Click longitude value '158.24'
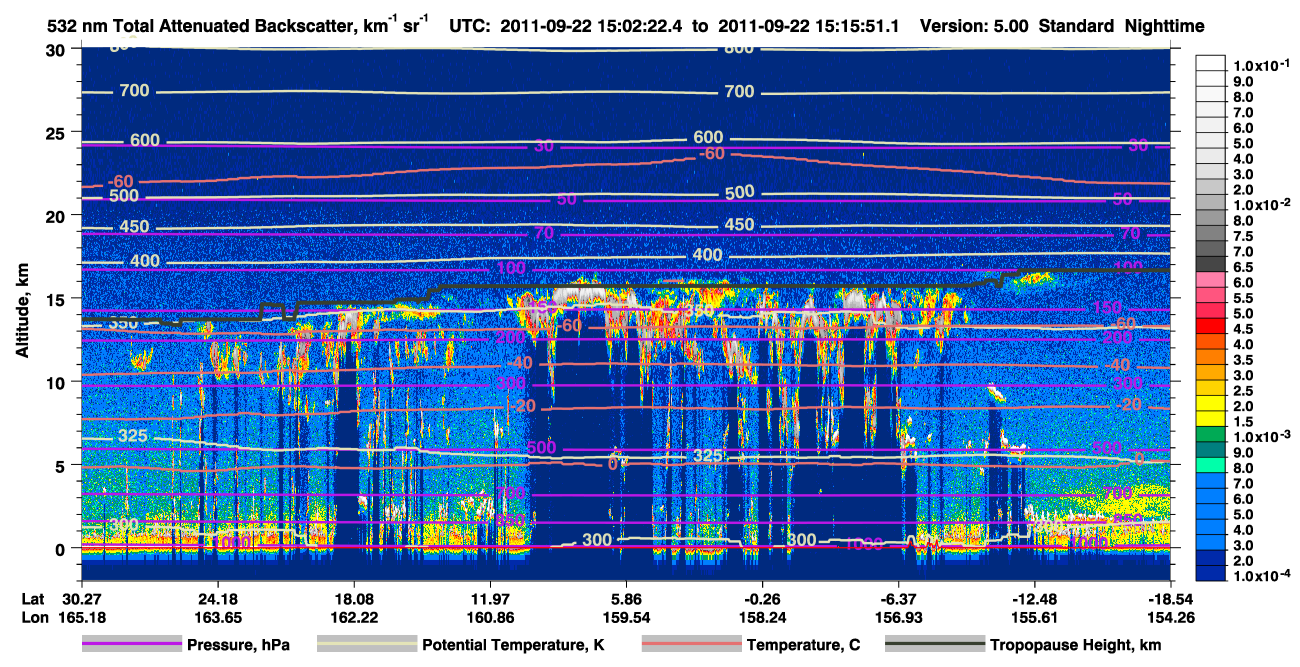The image size is (1300, 667). point(762,617)
